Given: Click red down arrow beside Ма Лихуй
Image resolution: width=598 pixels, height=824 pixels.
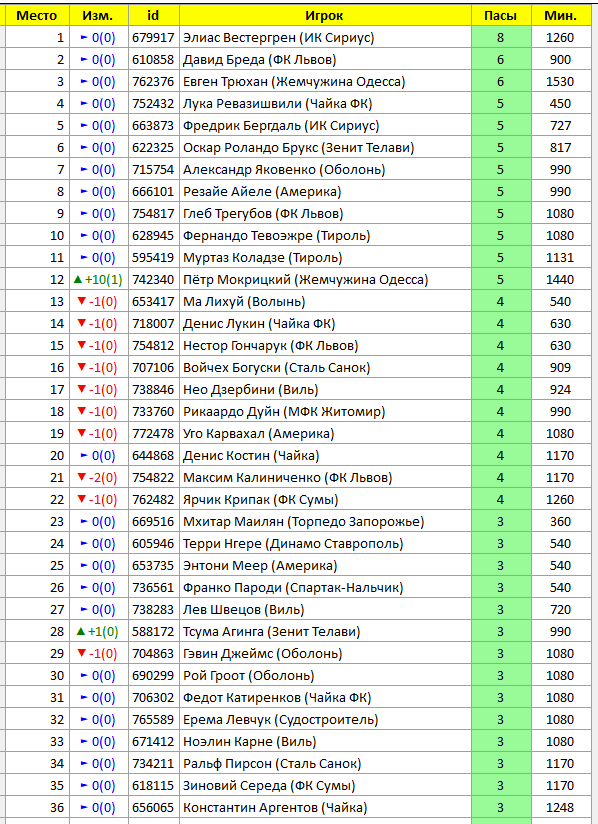Looking at the screenshot, I should [81, 301].
